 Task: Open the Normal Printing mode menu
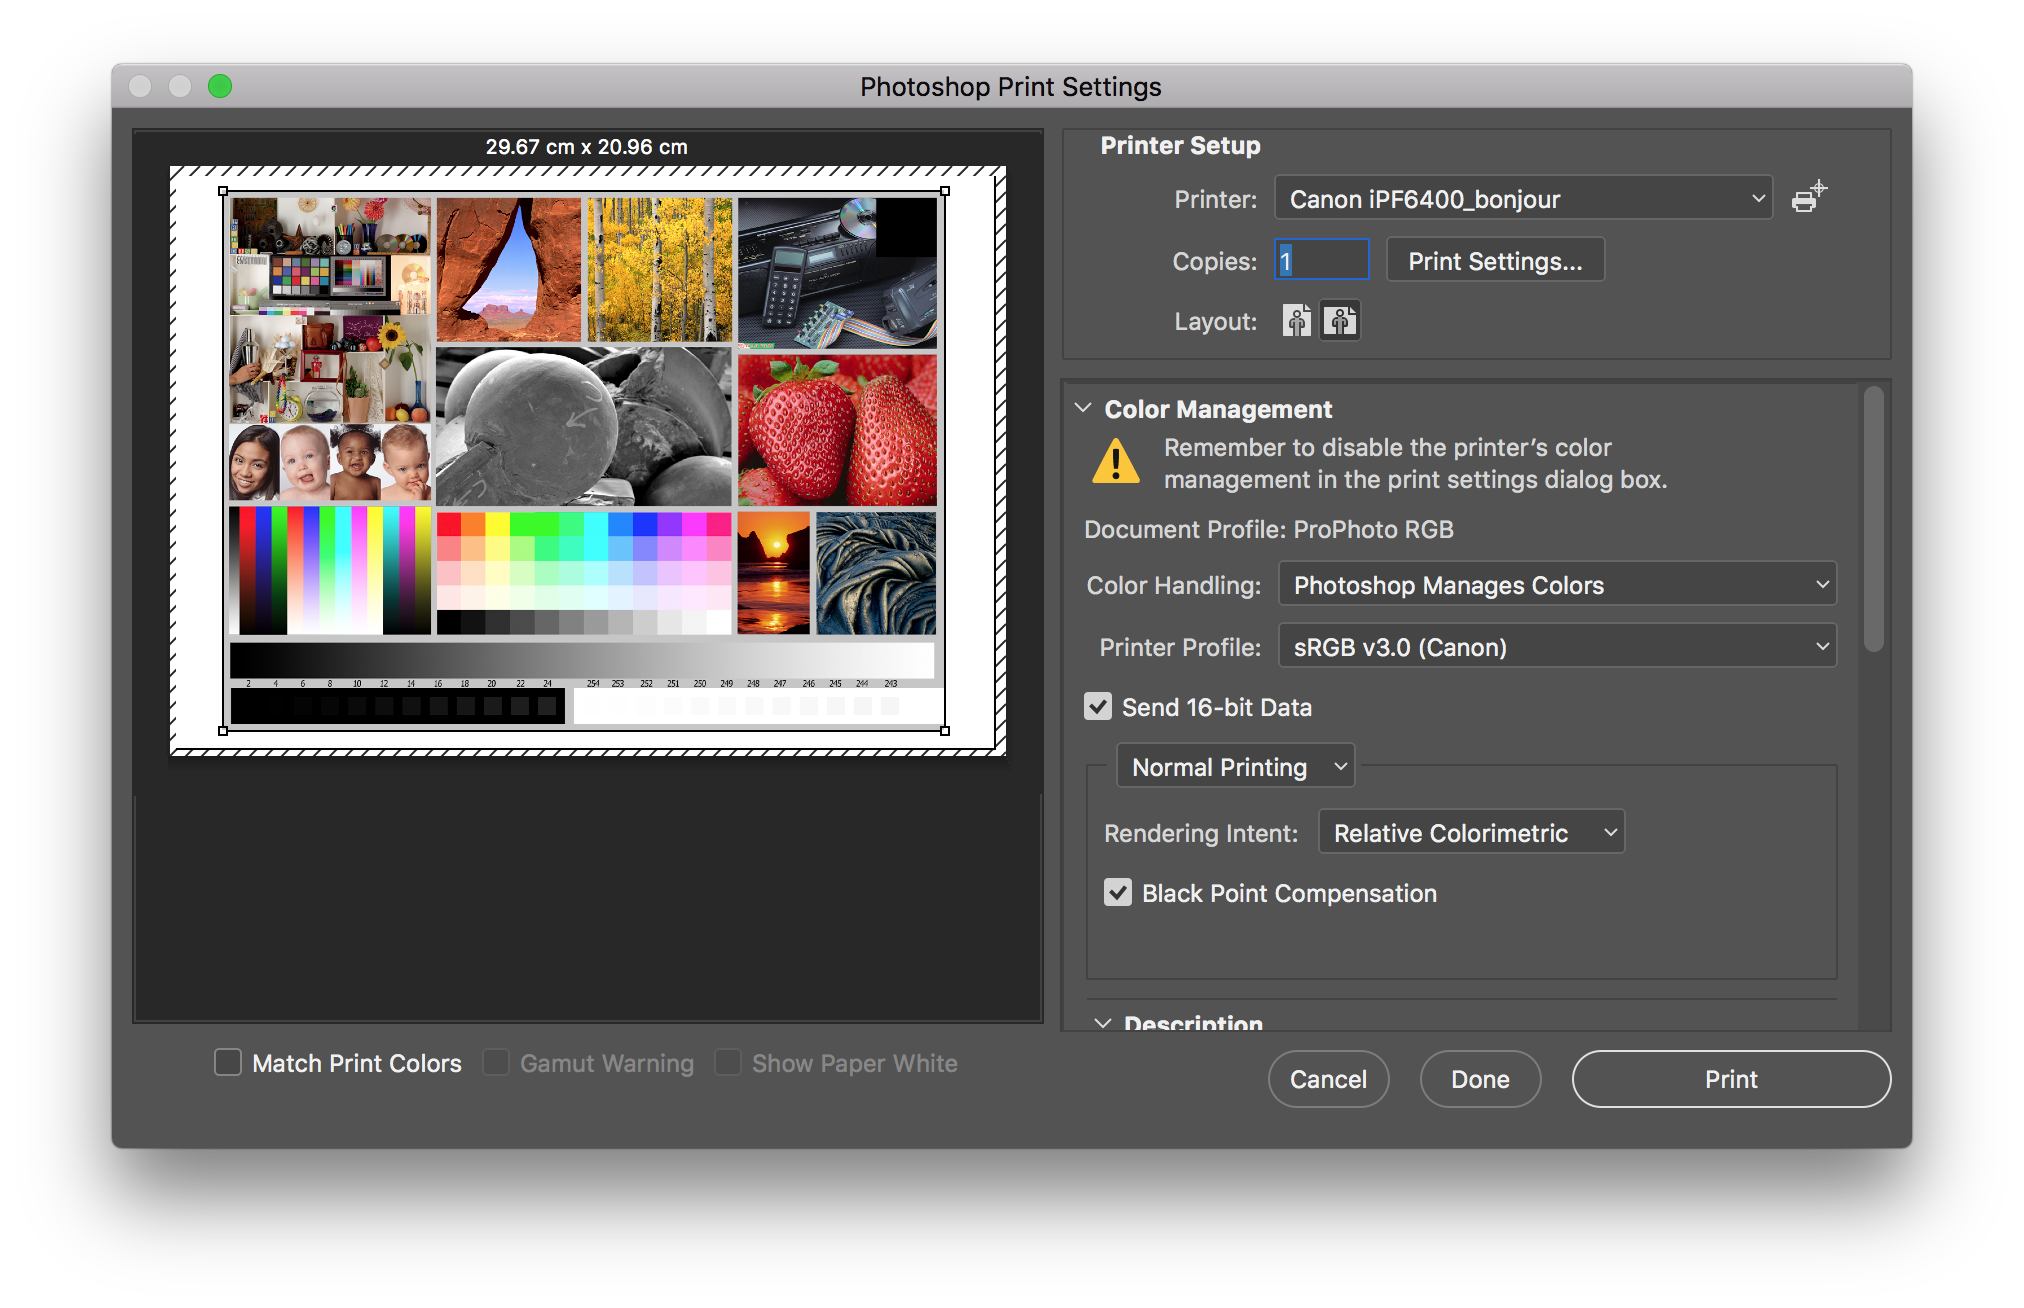1236,767
